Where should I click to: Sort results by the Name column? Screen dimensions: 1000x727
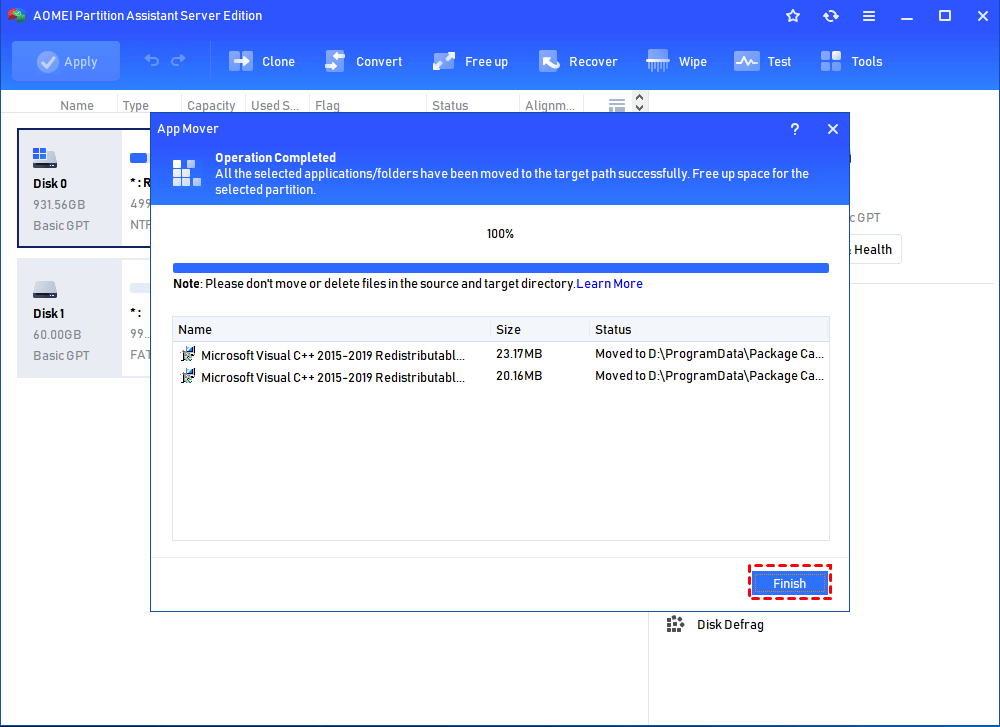click(x=331, y=330)
